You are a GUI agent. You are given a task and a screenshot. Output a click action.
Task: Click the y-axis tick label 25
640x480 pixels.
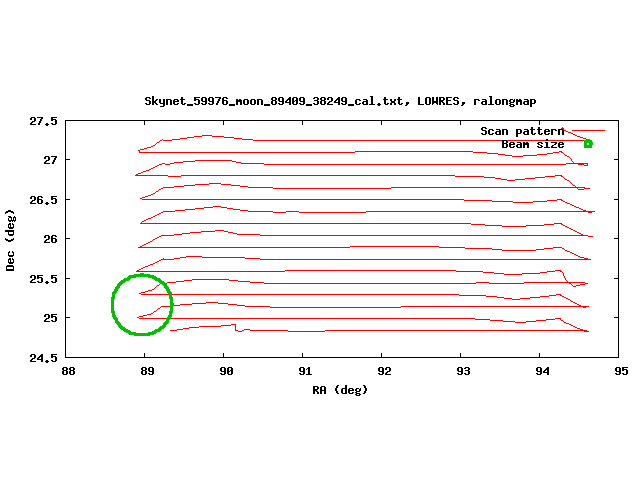pos(51,318)
